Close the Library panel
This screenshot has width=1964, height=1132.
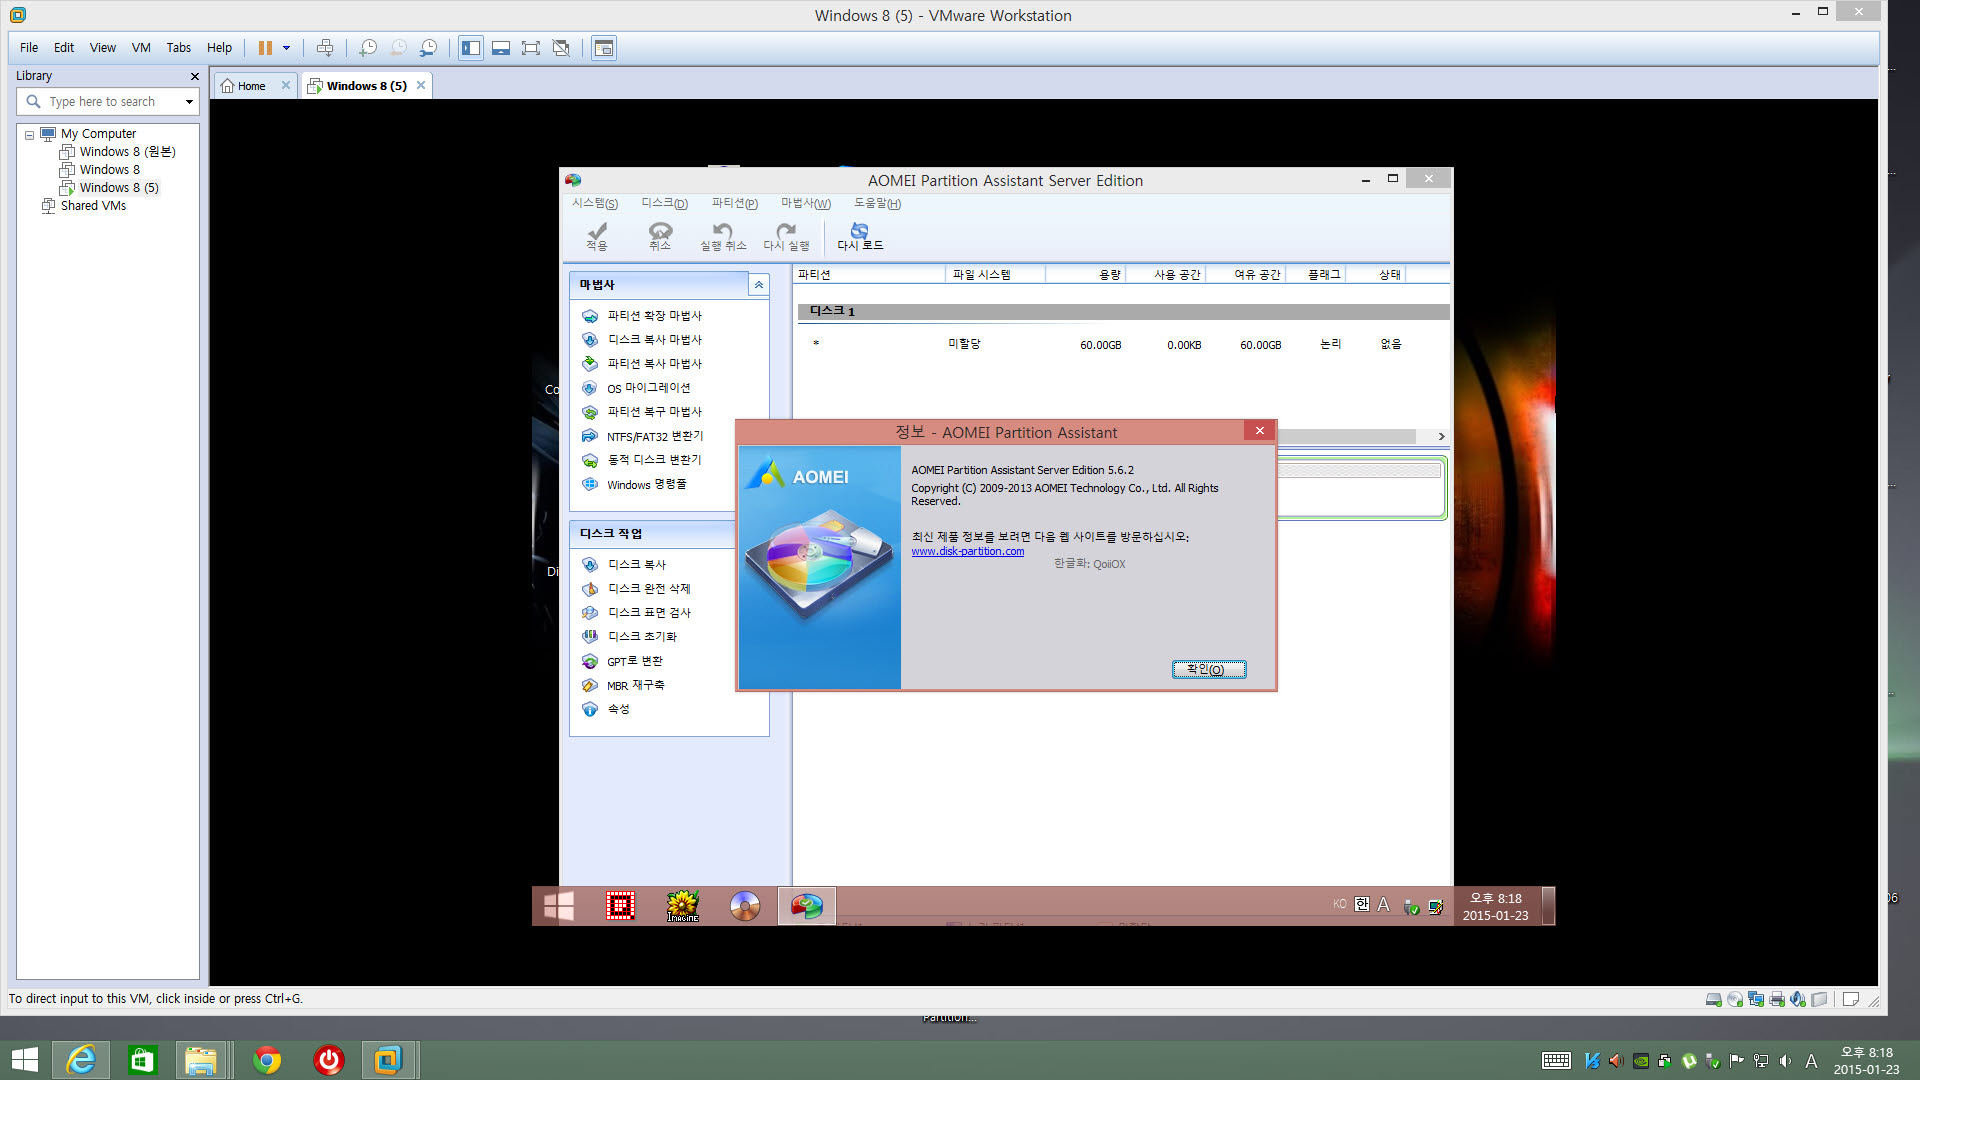[194, 76]
